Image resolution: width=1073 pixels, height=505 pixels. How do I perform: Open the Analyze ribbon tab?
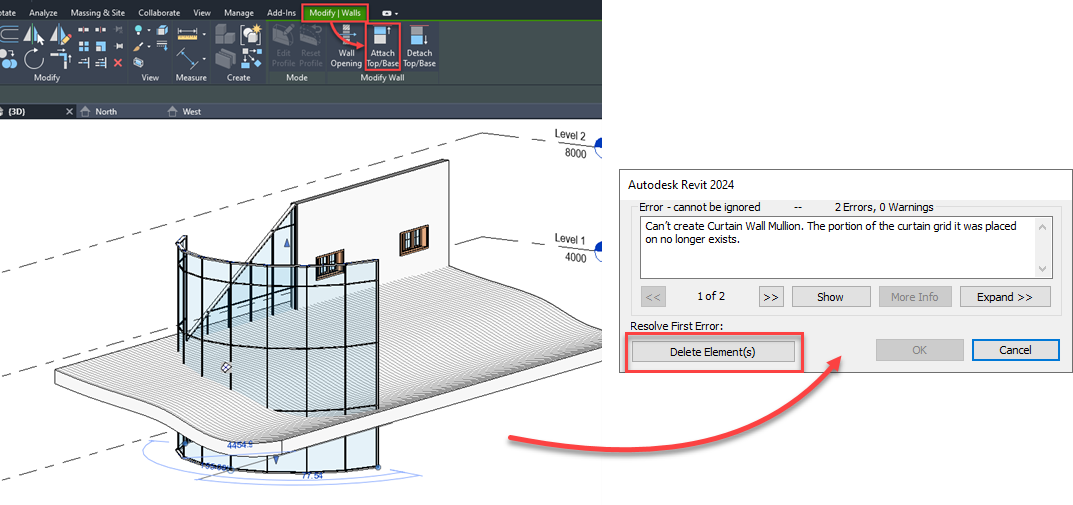click(43, 13)
